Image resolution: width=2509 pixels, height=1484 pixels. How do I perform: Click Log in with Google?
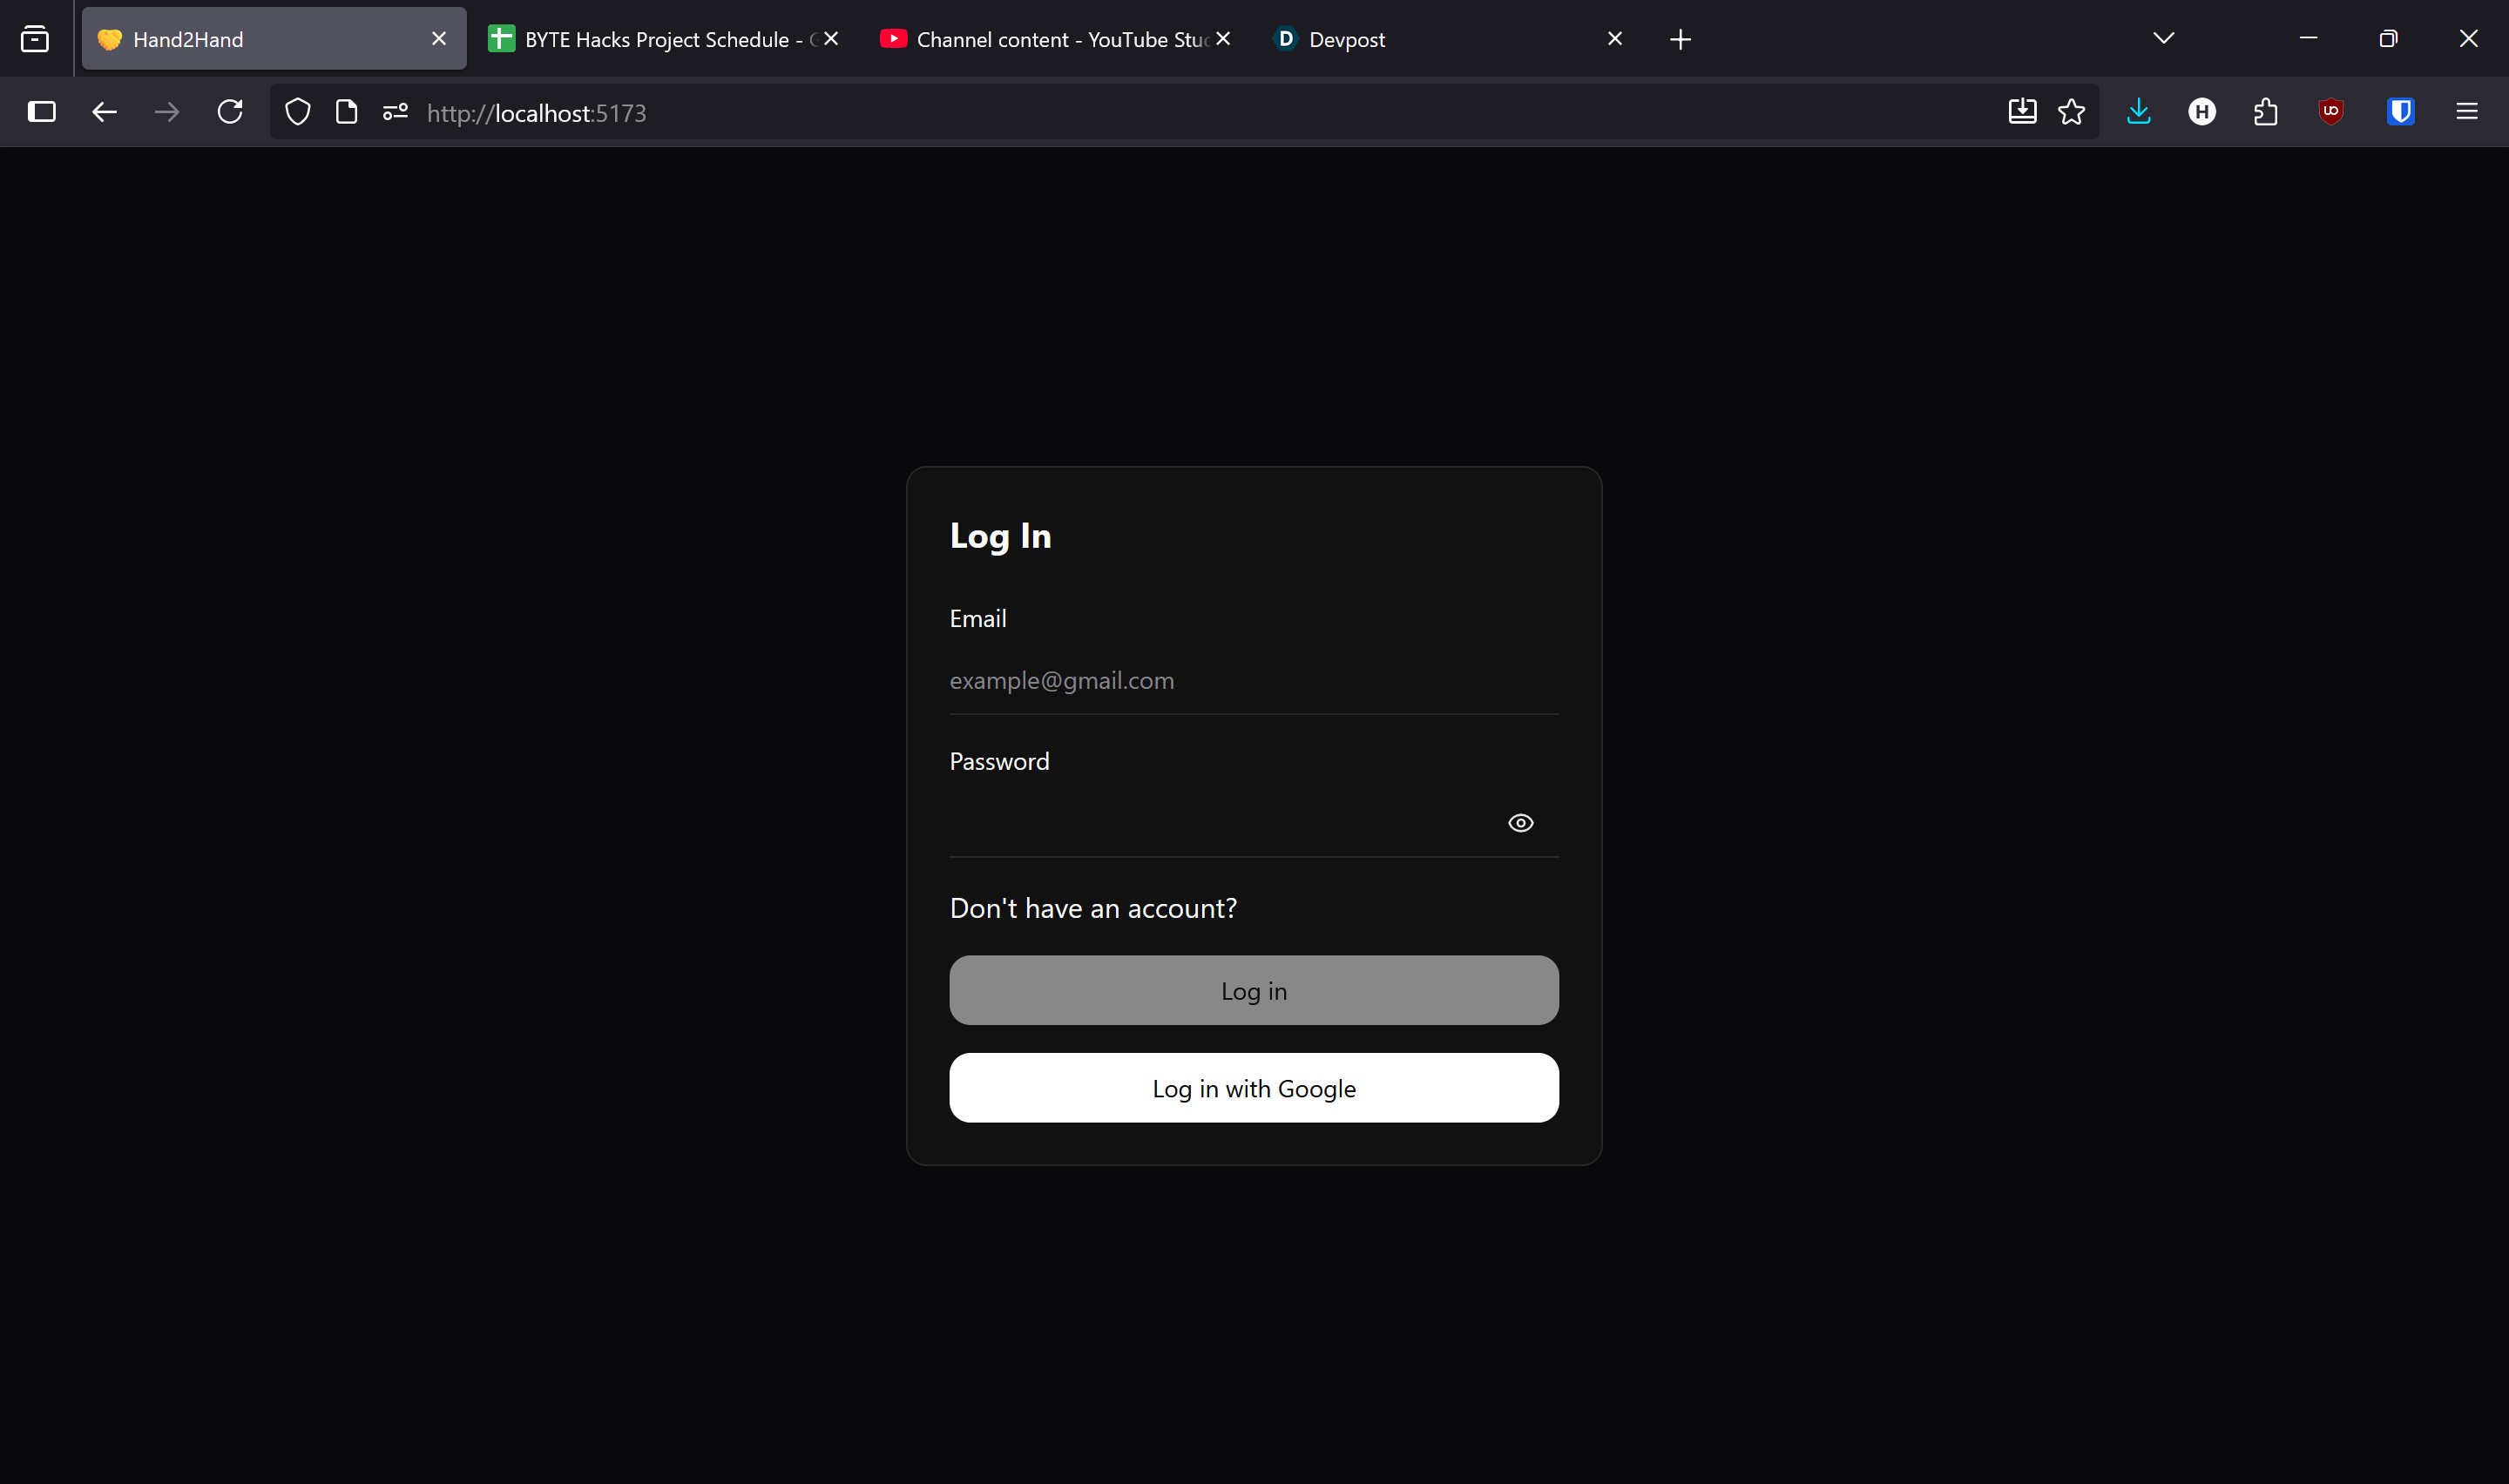1253,1088
